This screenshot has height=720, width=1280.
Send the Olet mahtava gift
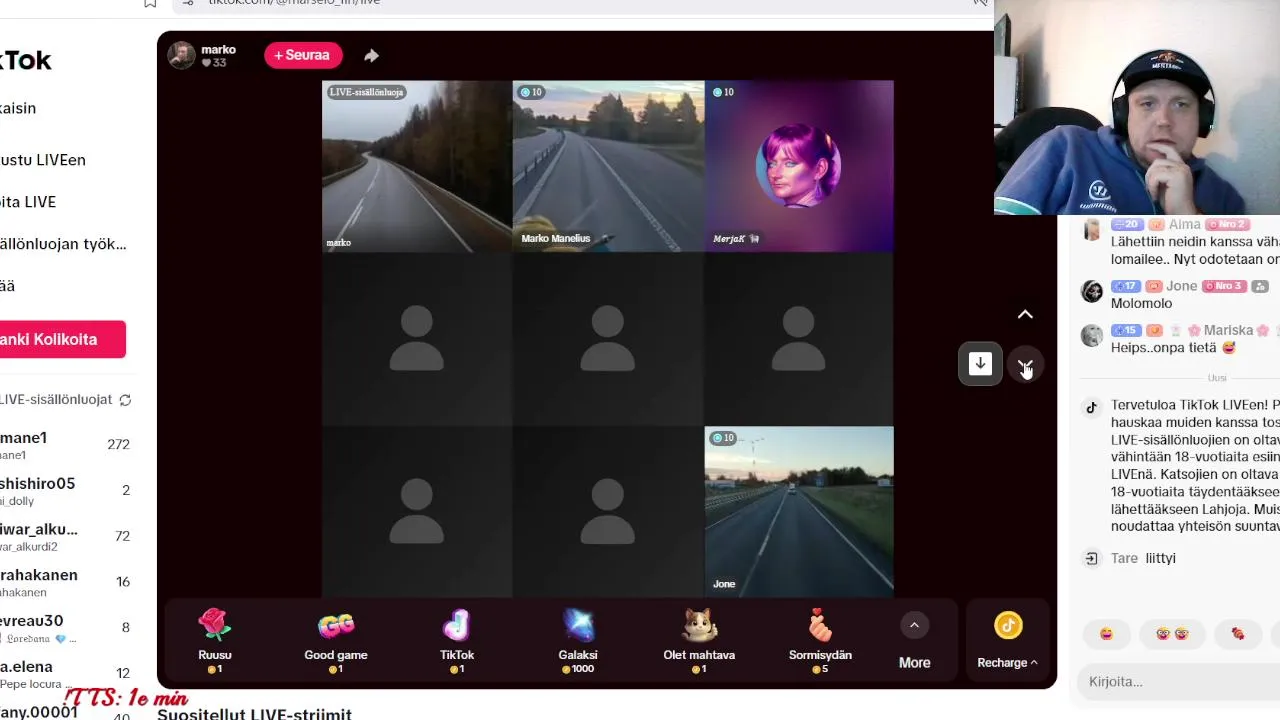point(699,641)
